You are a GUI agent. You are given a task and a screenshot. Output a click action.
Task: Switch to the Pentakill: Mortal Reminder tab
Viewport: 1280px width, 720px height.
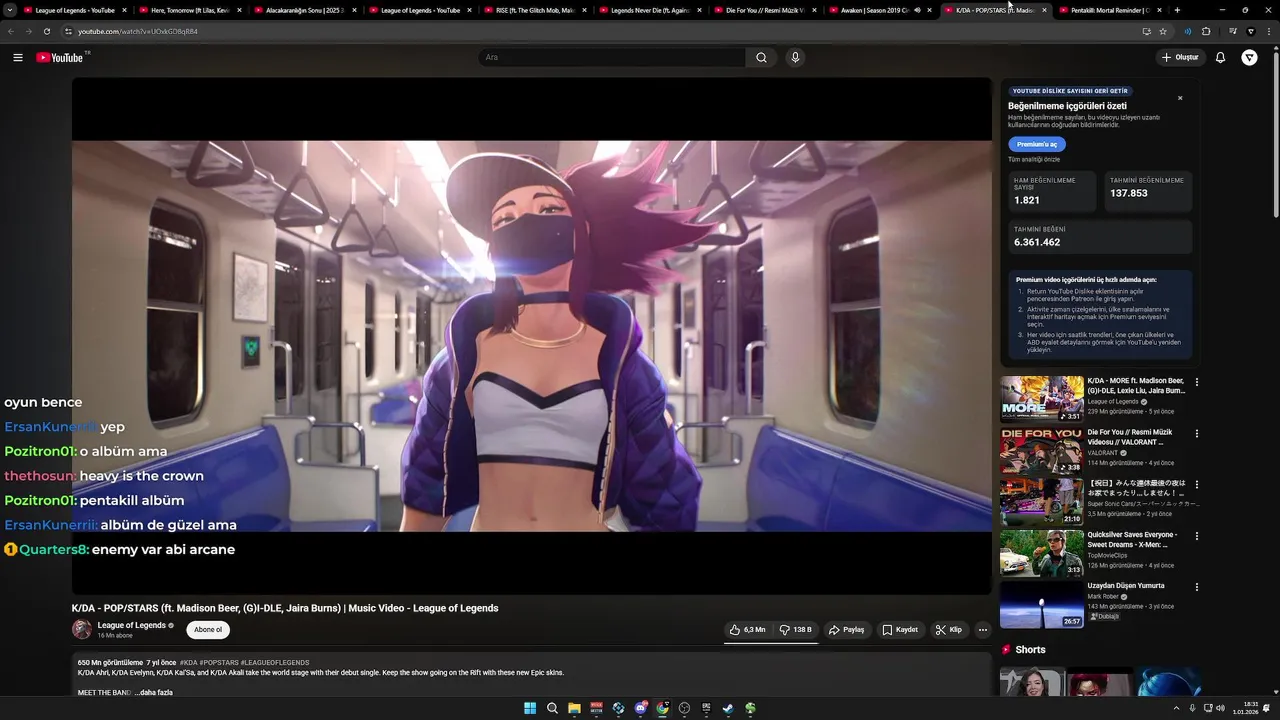(1110, 10)
